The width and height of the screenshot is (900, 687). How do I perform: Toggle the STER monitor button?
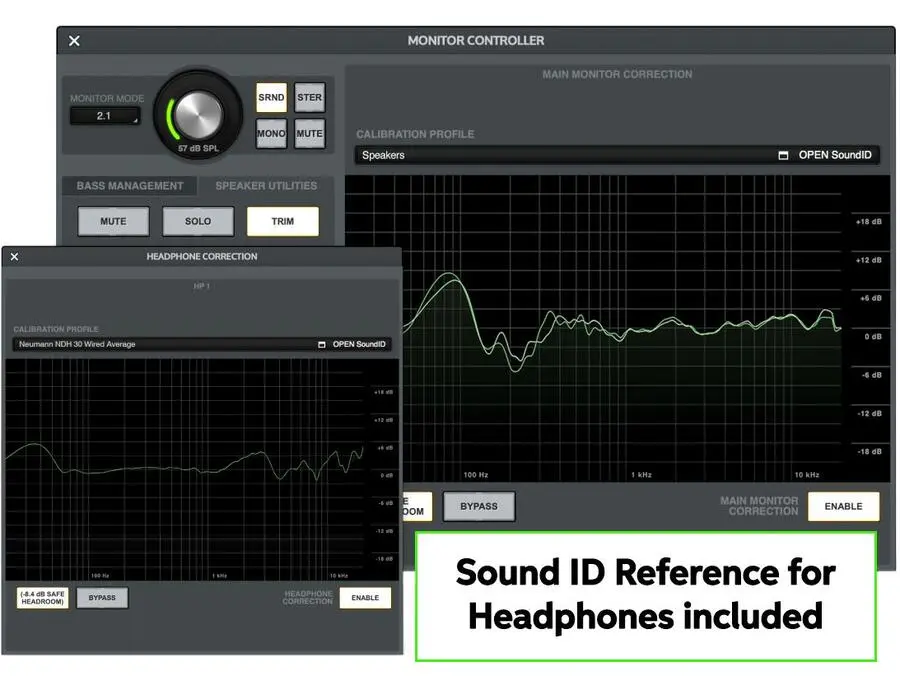(309, 98)
